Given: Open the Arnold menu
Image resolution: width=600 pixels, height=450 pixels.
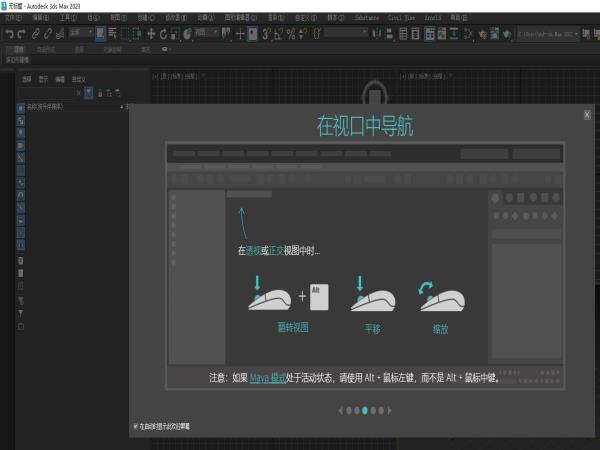Looking at the screenshot, I should click(x=432, y=18).
